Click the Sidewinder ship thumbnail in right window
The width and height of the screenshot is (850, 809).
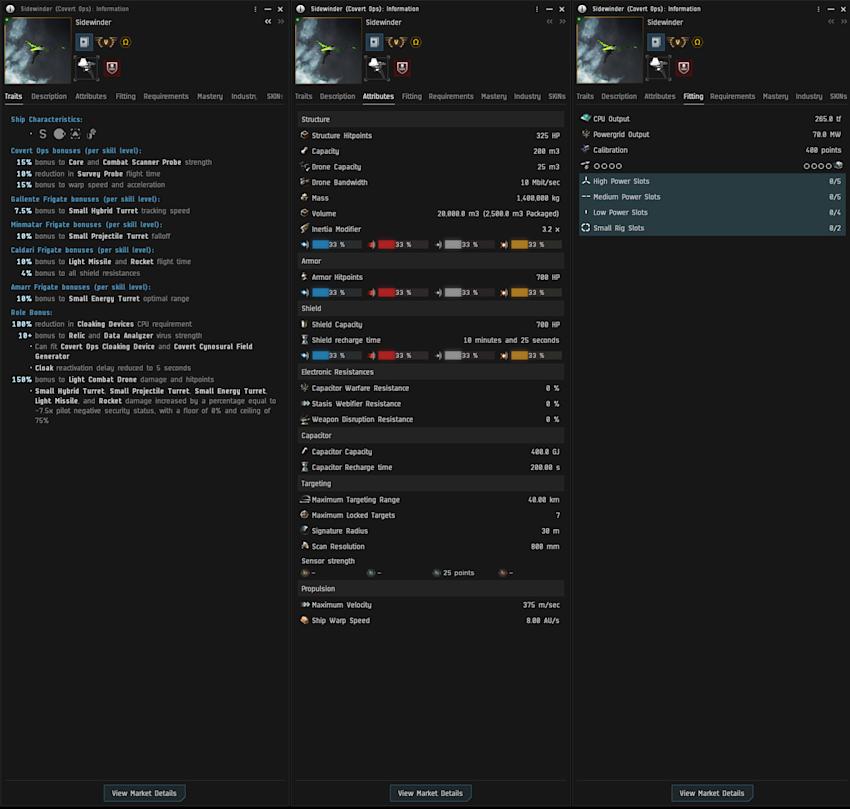(609, 50)
